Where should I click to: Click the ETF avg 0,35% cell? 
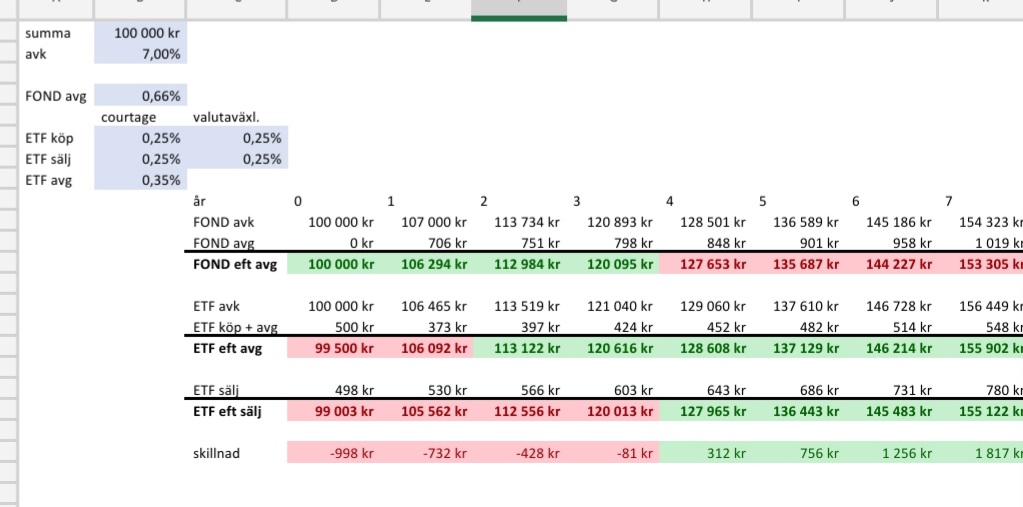141,180
